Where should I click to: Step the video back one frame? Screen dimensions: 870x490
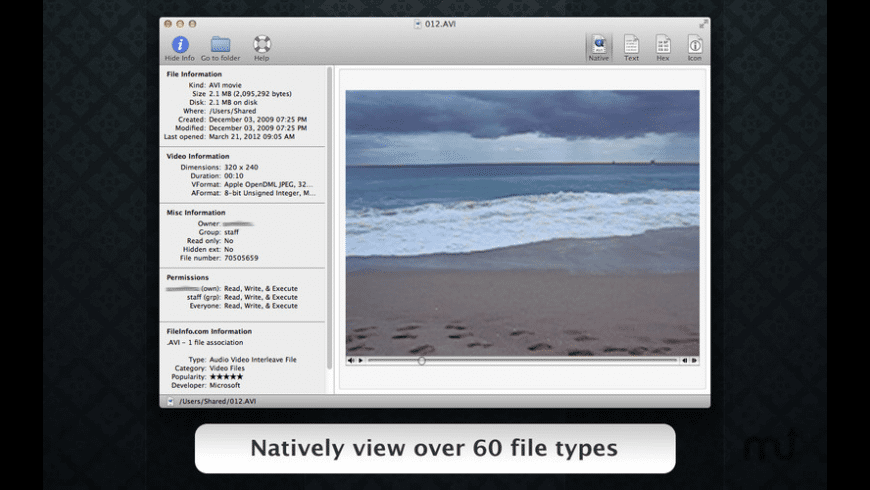[x=685, y=361]
